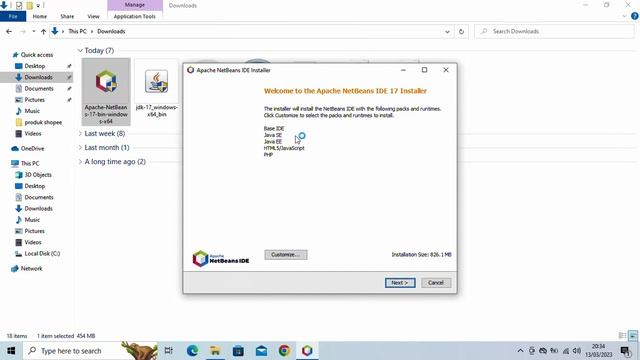Open Explorer help question mark icon

[x=635, y=16]
